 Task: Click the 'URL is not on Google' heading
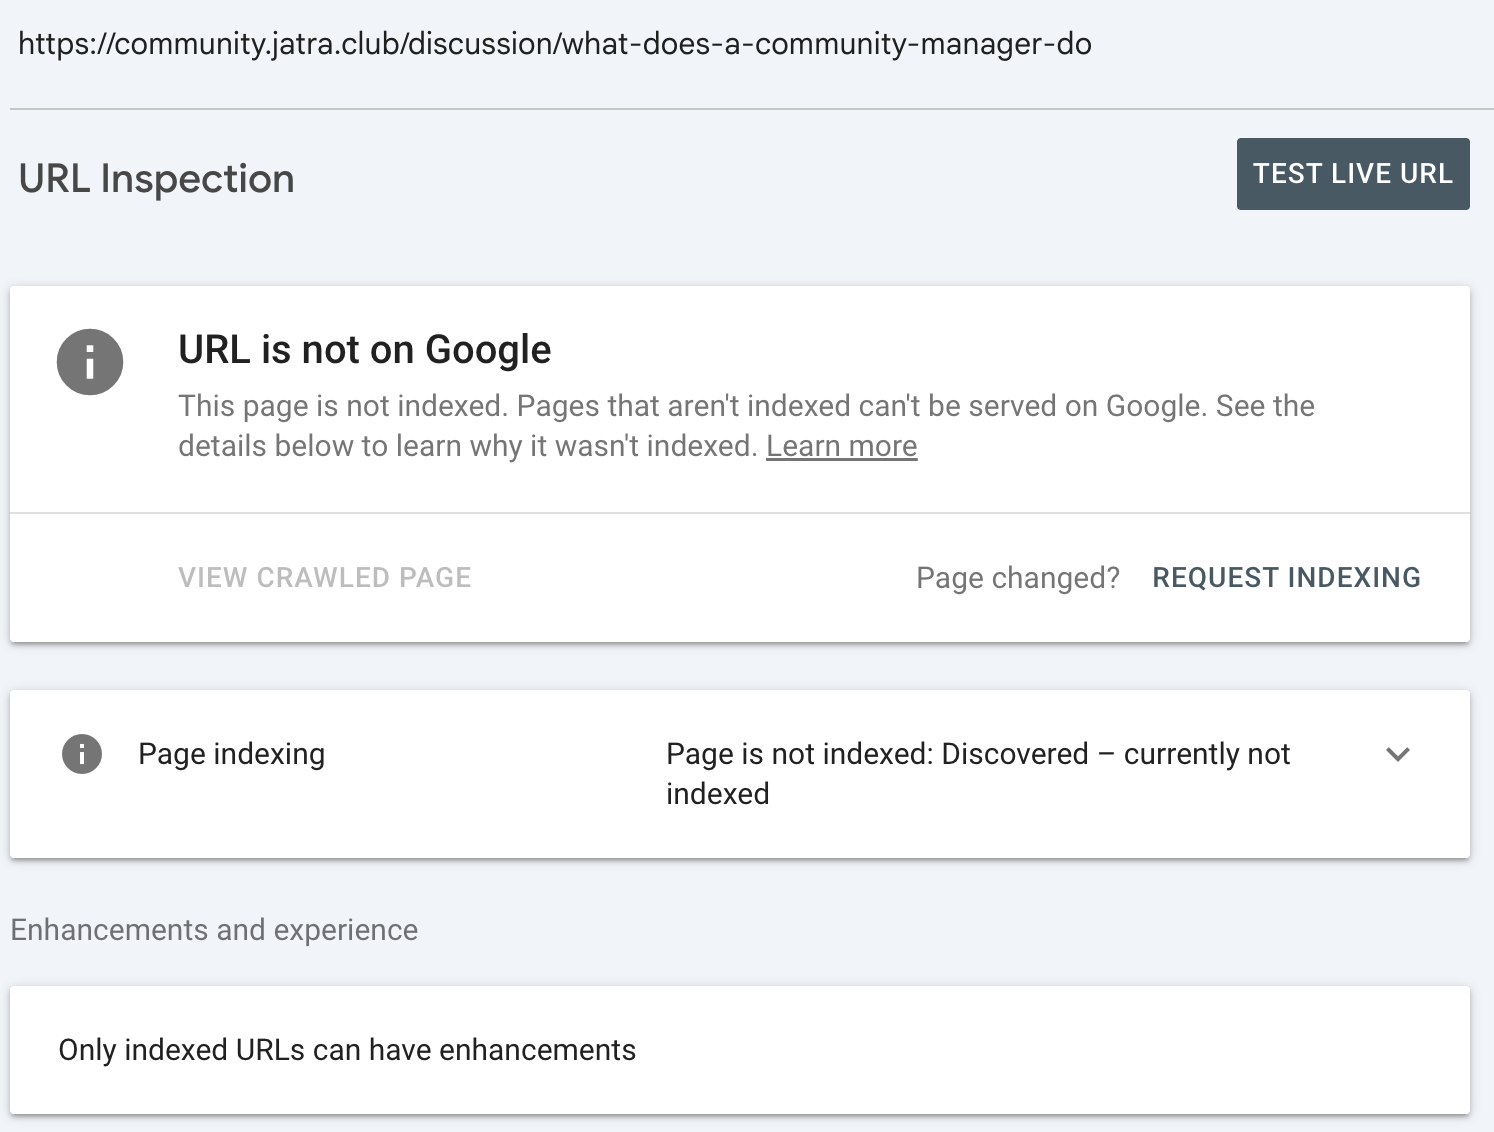pos(365,350)
